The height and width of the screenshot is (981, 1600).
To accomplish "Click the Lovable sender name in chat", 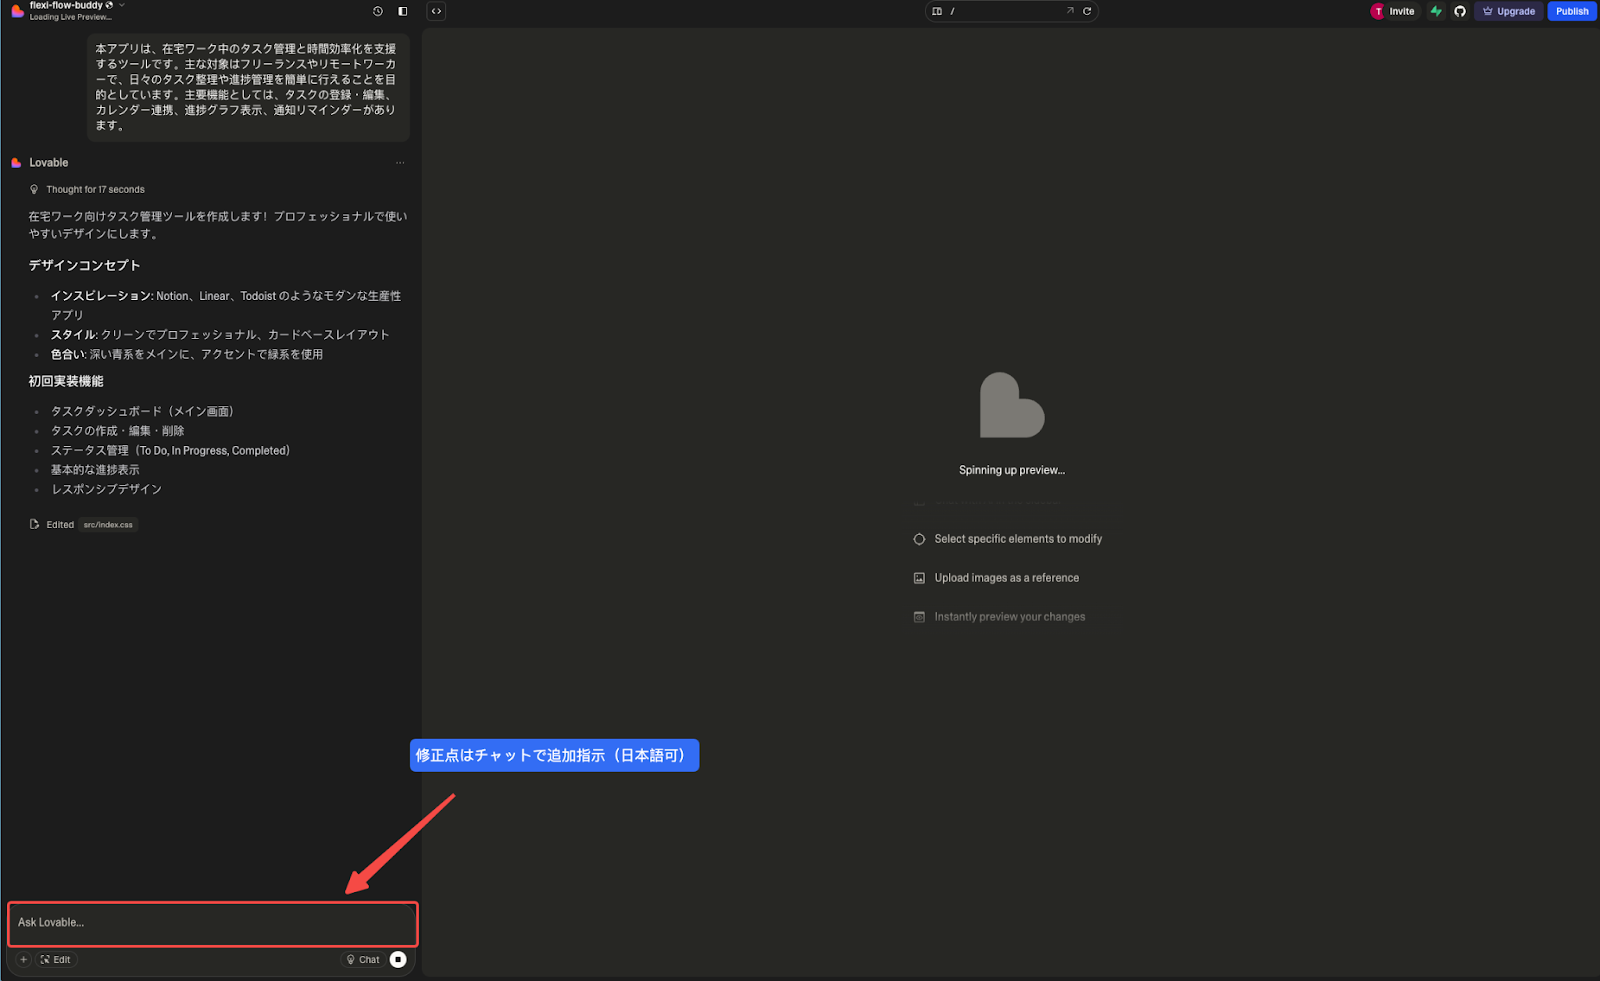I will click(x=49, y=163).
